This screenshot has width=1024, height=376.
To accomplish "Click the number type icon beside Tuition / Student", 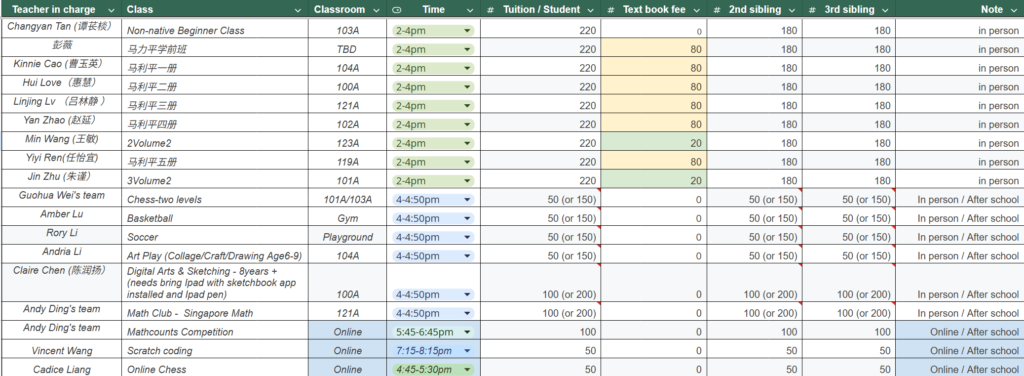I will tap(490, 10).
